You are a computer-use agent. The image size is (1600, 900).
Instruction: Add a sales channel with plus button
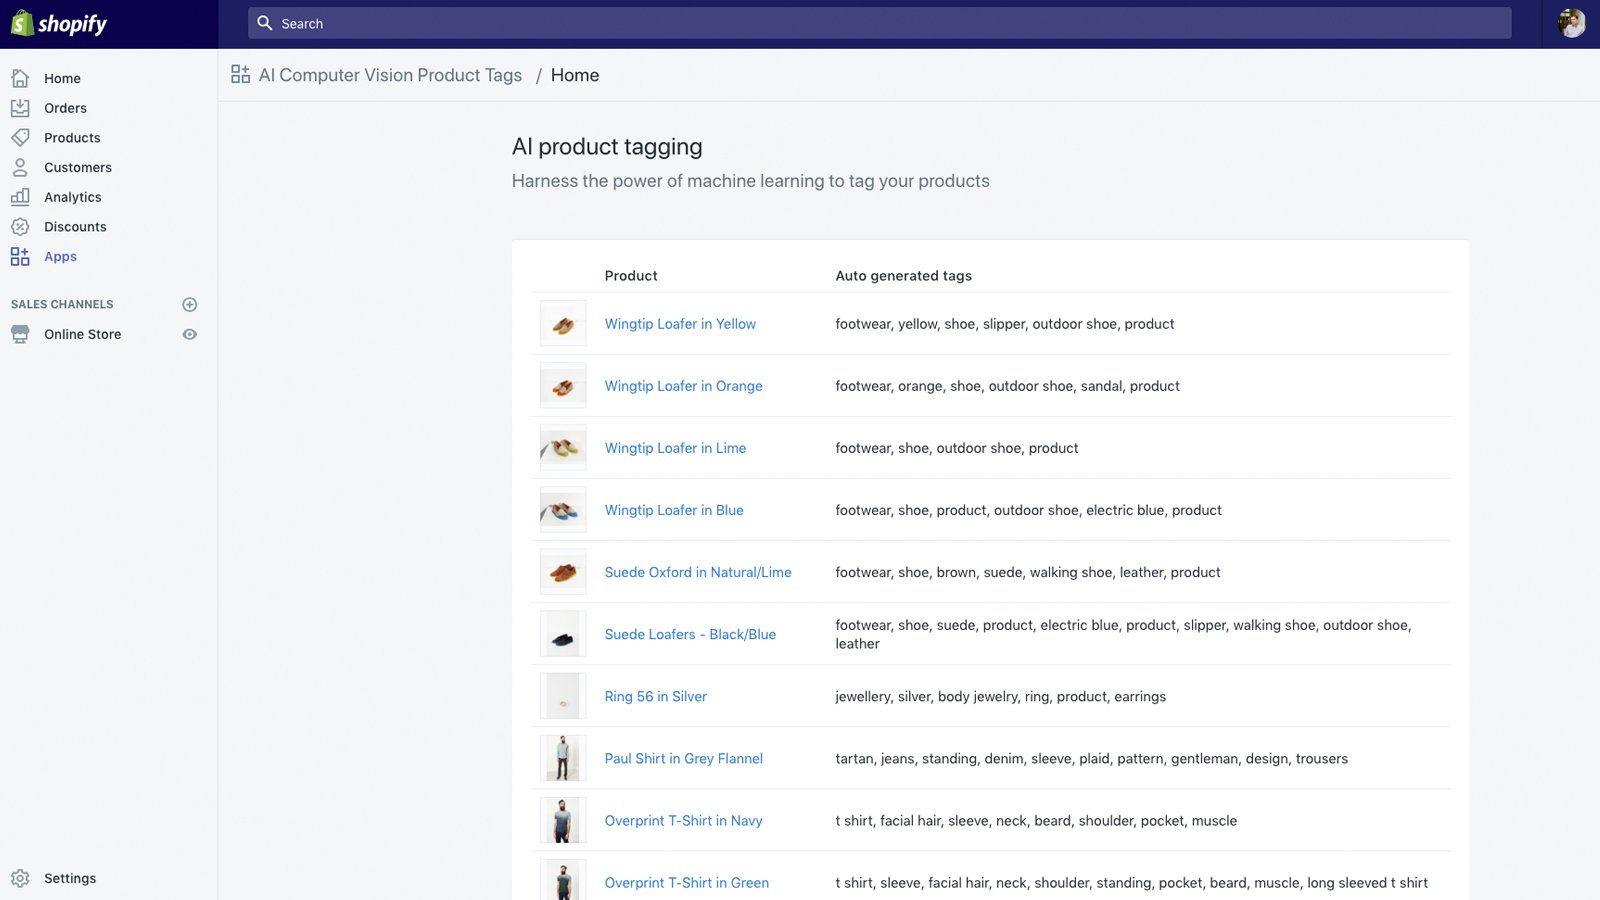click(x=190, y=304)
